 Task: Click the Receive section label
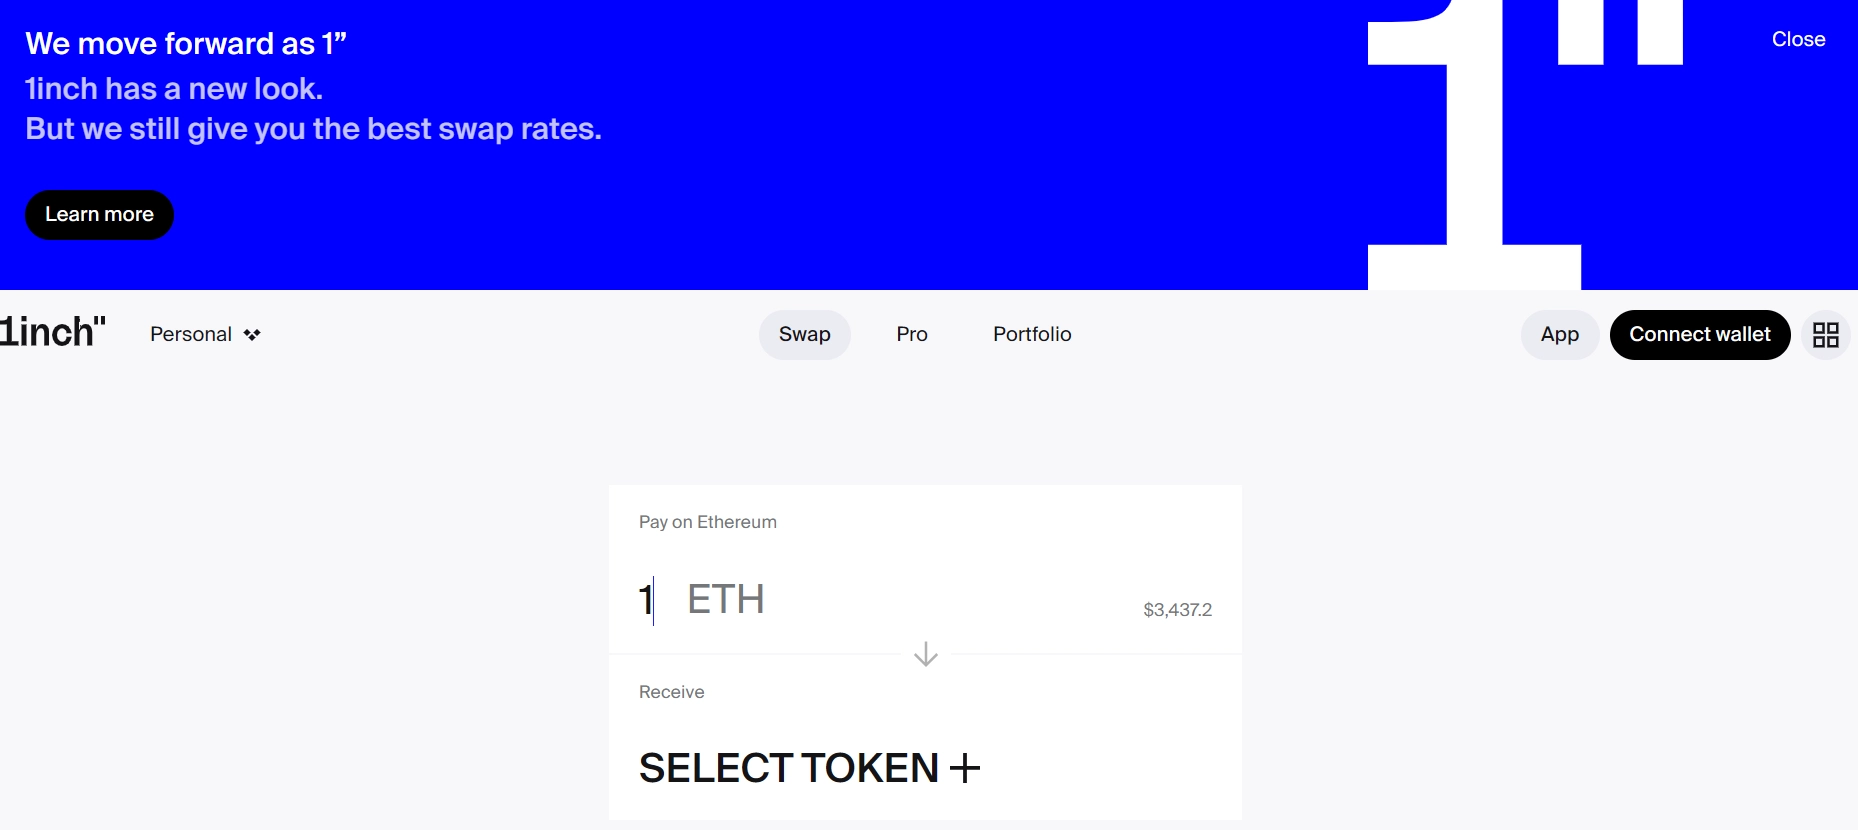671,692
